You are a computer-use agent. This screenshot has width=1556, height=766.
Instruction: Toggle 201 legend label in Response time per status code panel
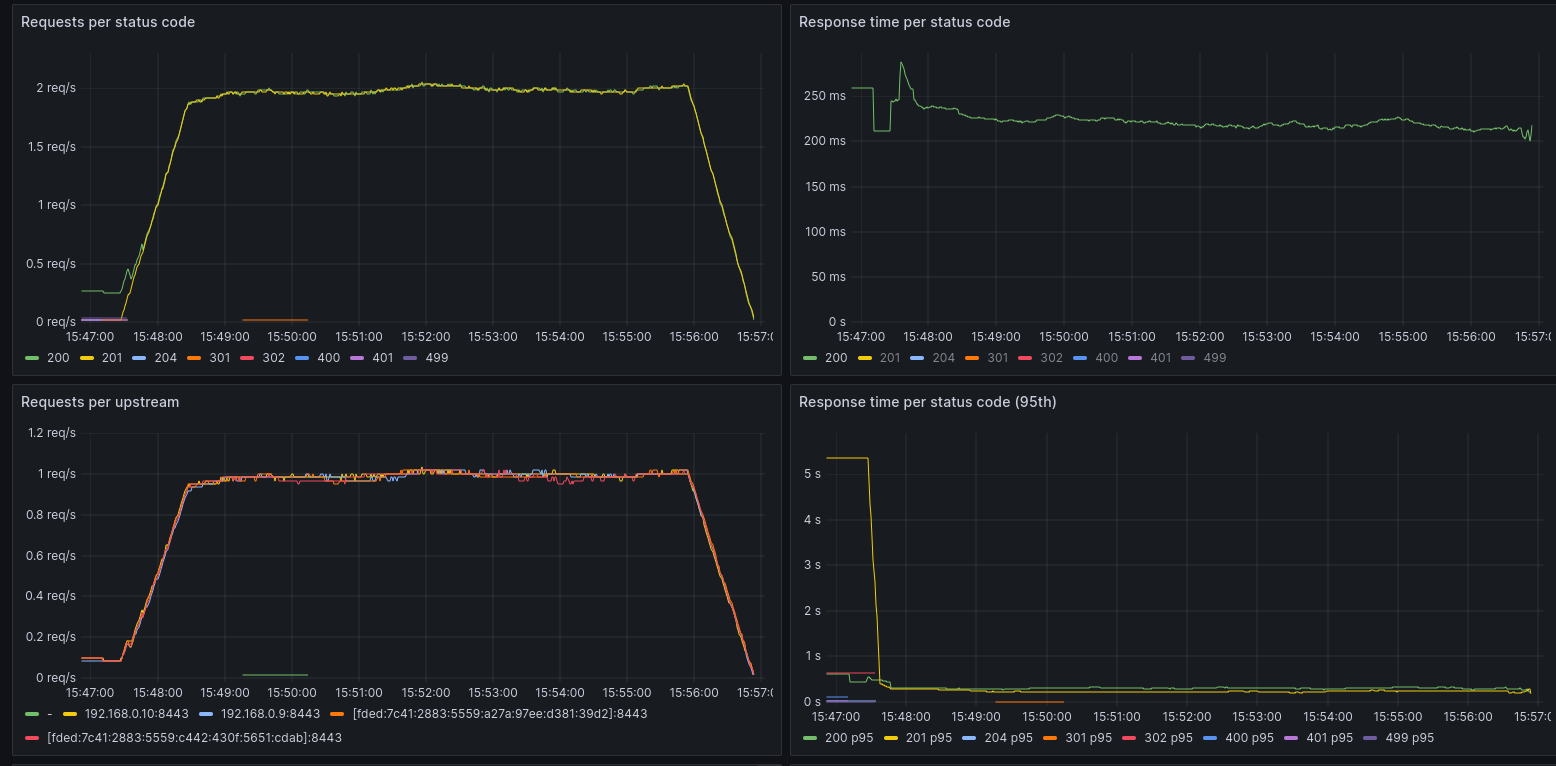pyautogui.click(x=890, y=358)
